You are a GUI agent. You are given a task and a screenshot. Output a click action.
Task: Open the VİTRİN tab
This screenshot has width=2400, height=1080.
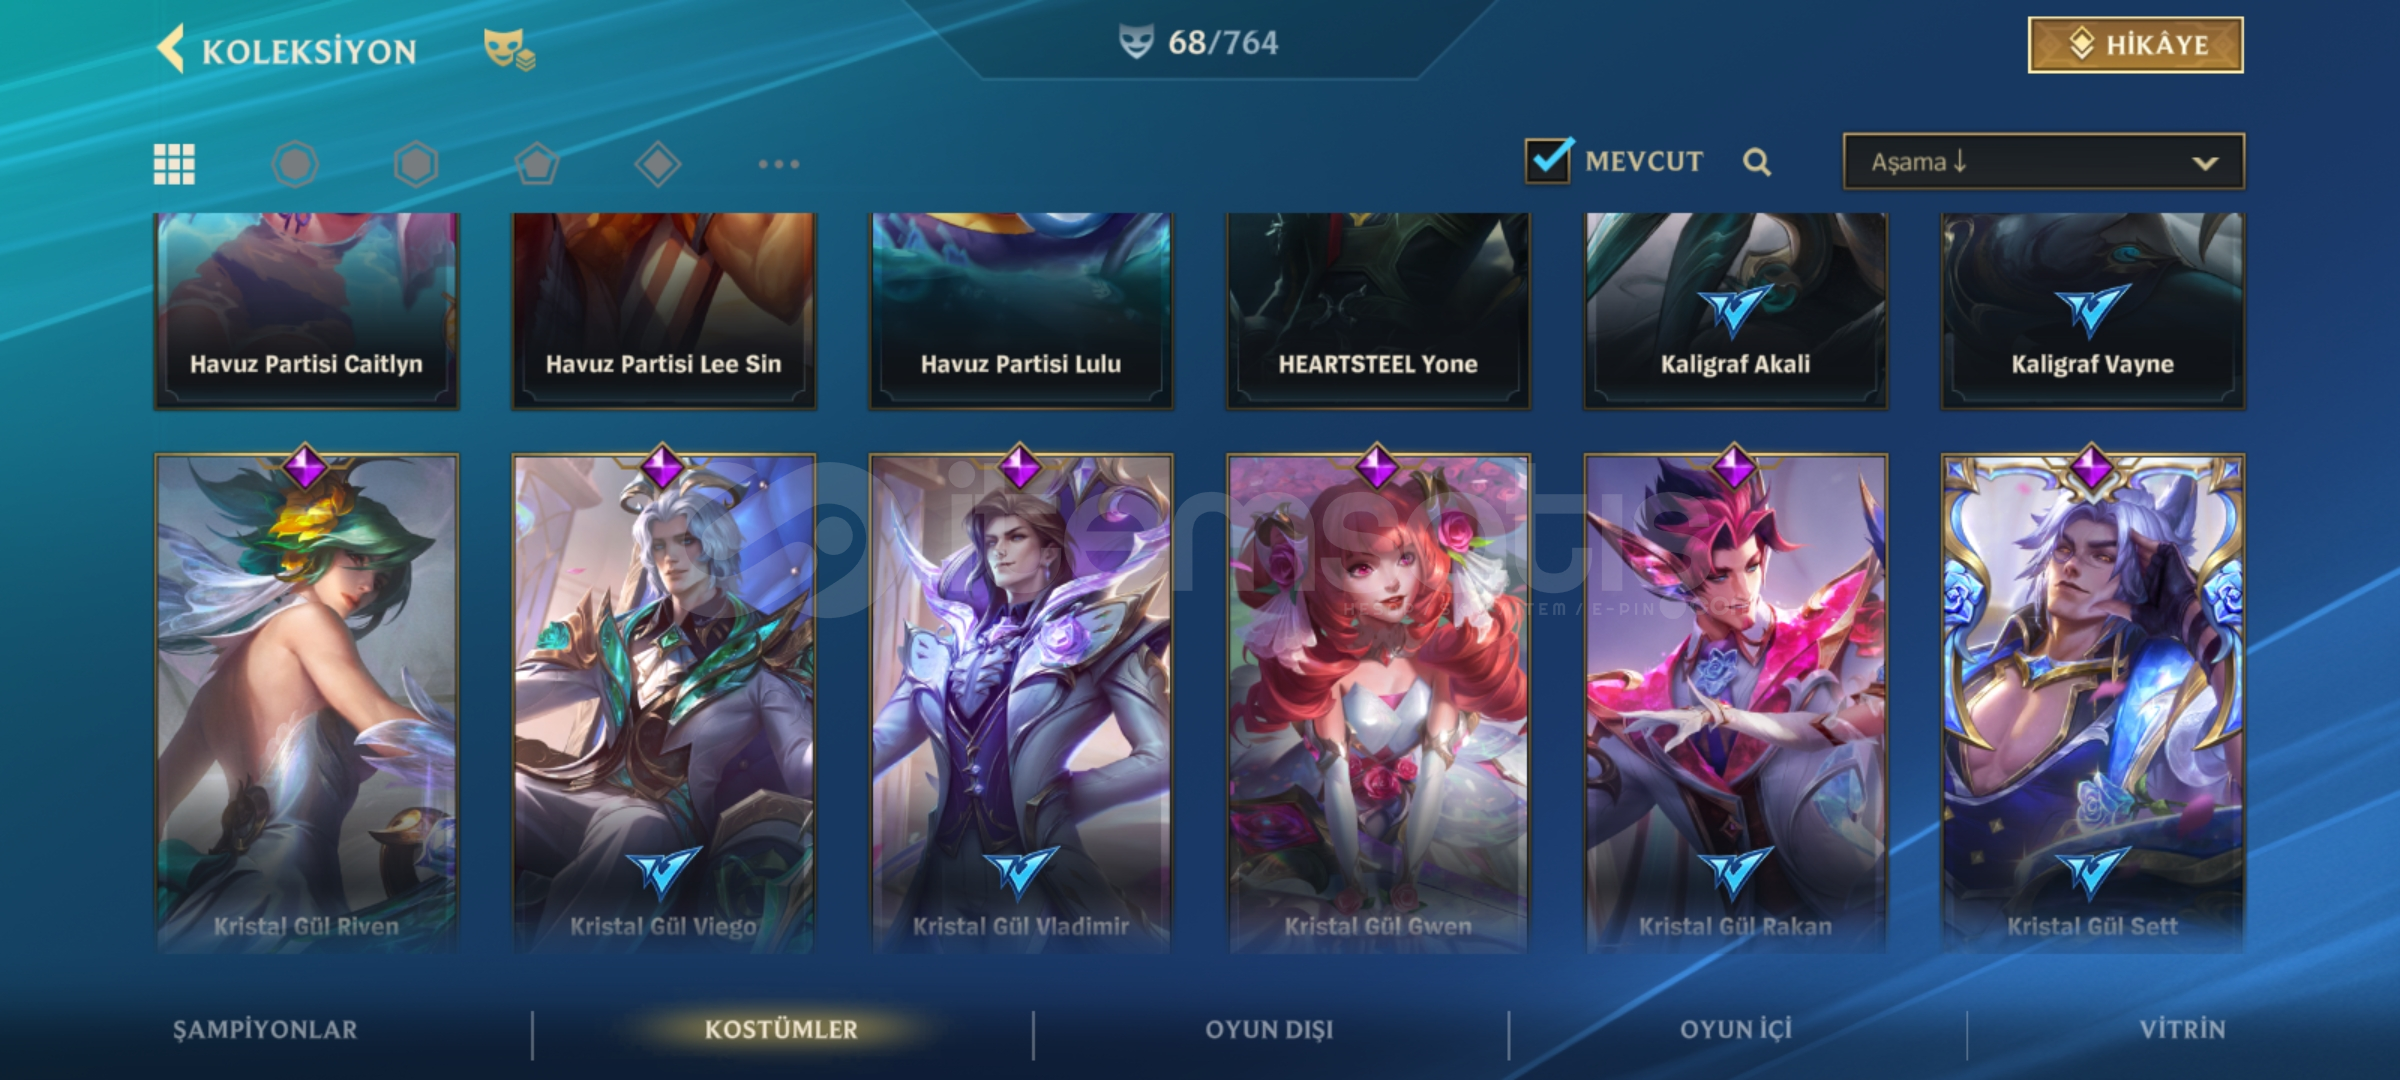2183,1030
